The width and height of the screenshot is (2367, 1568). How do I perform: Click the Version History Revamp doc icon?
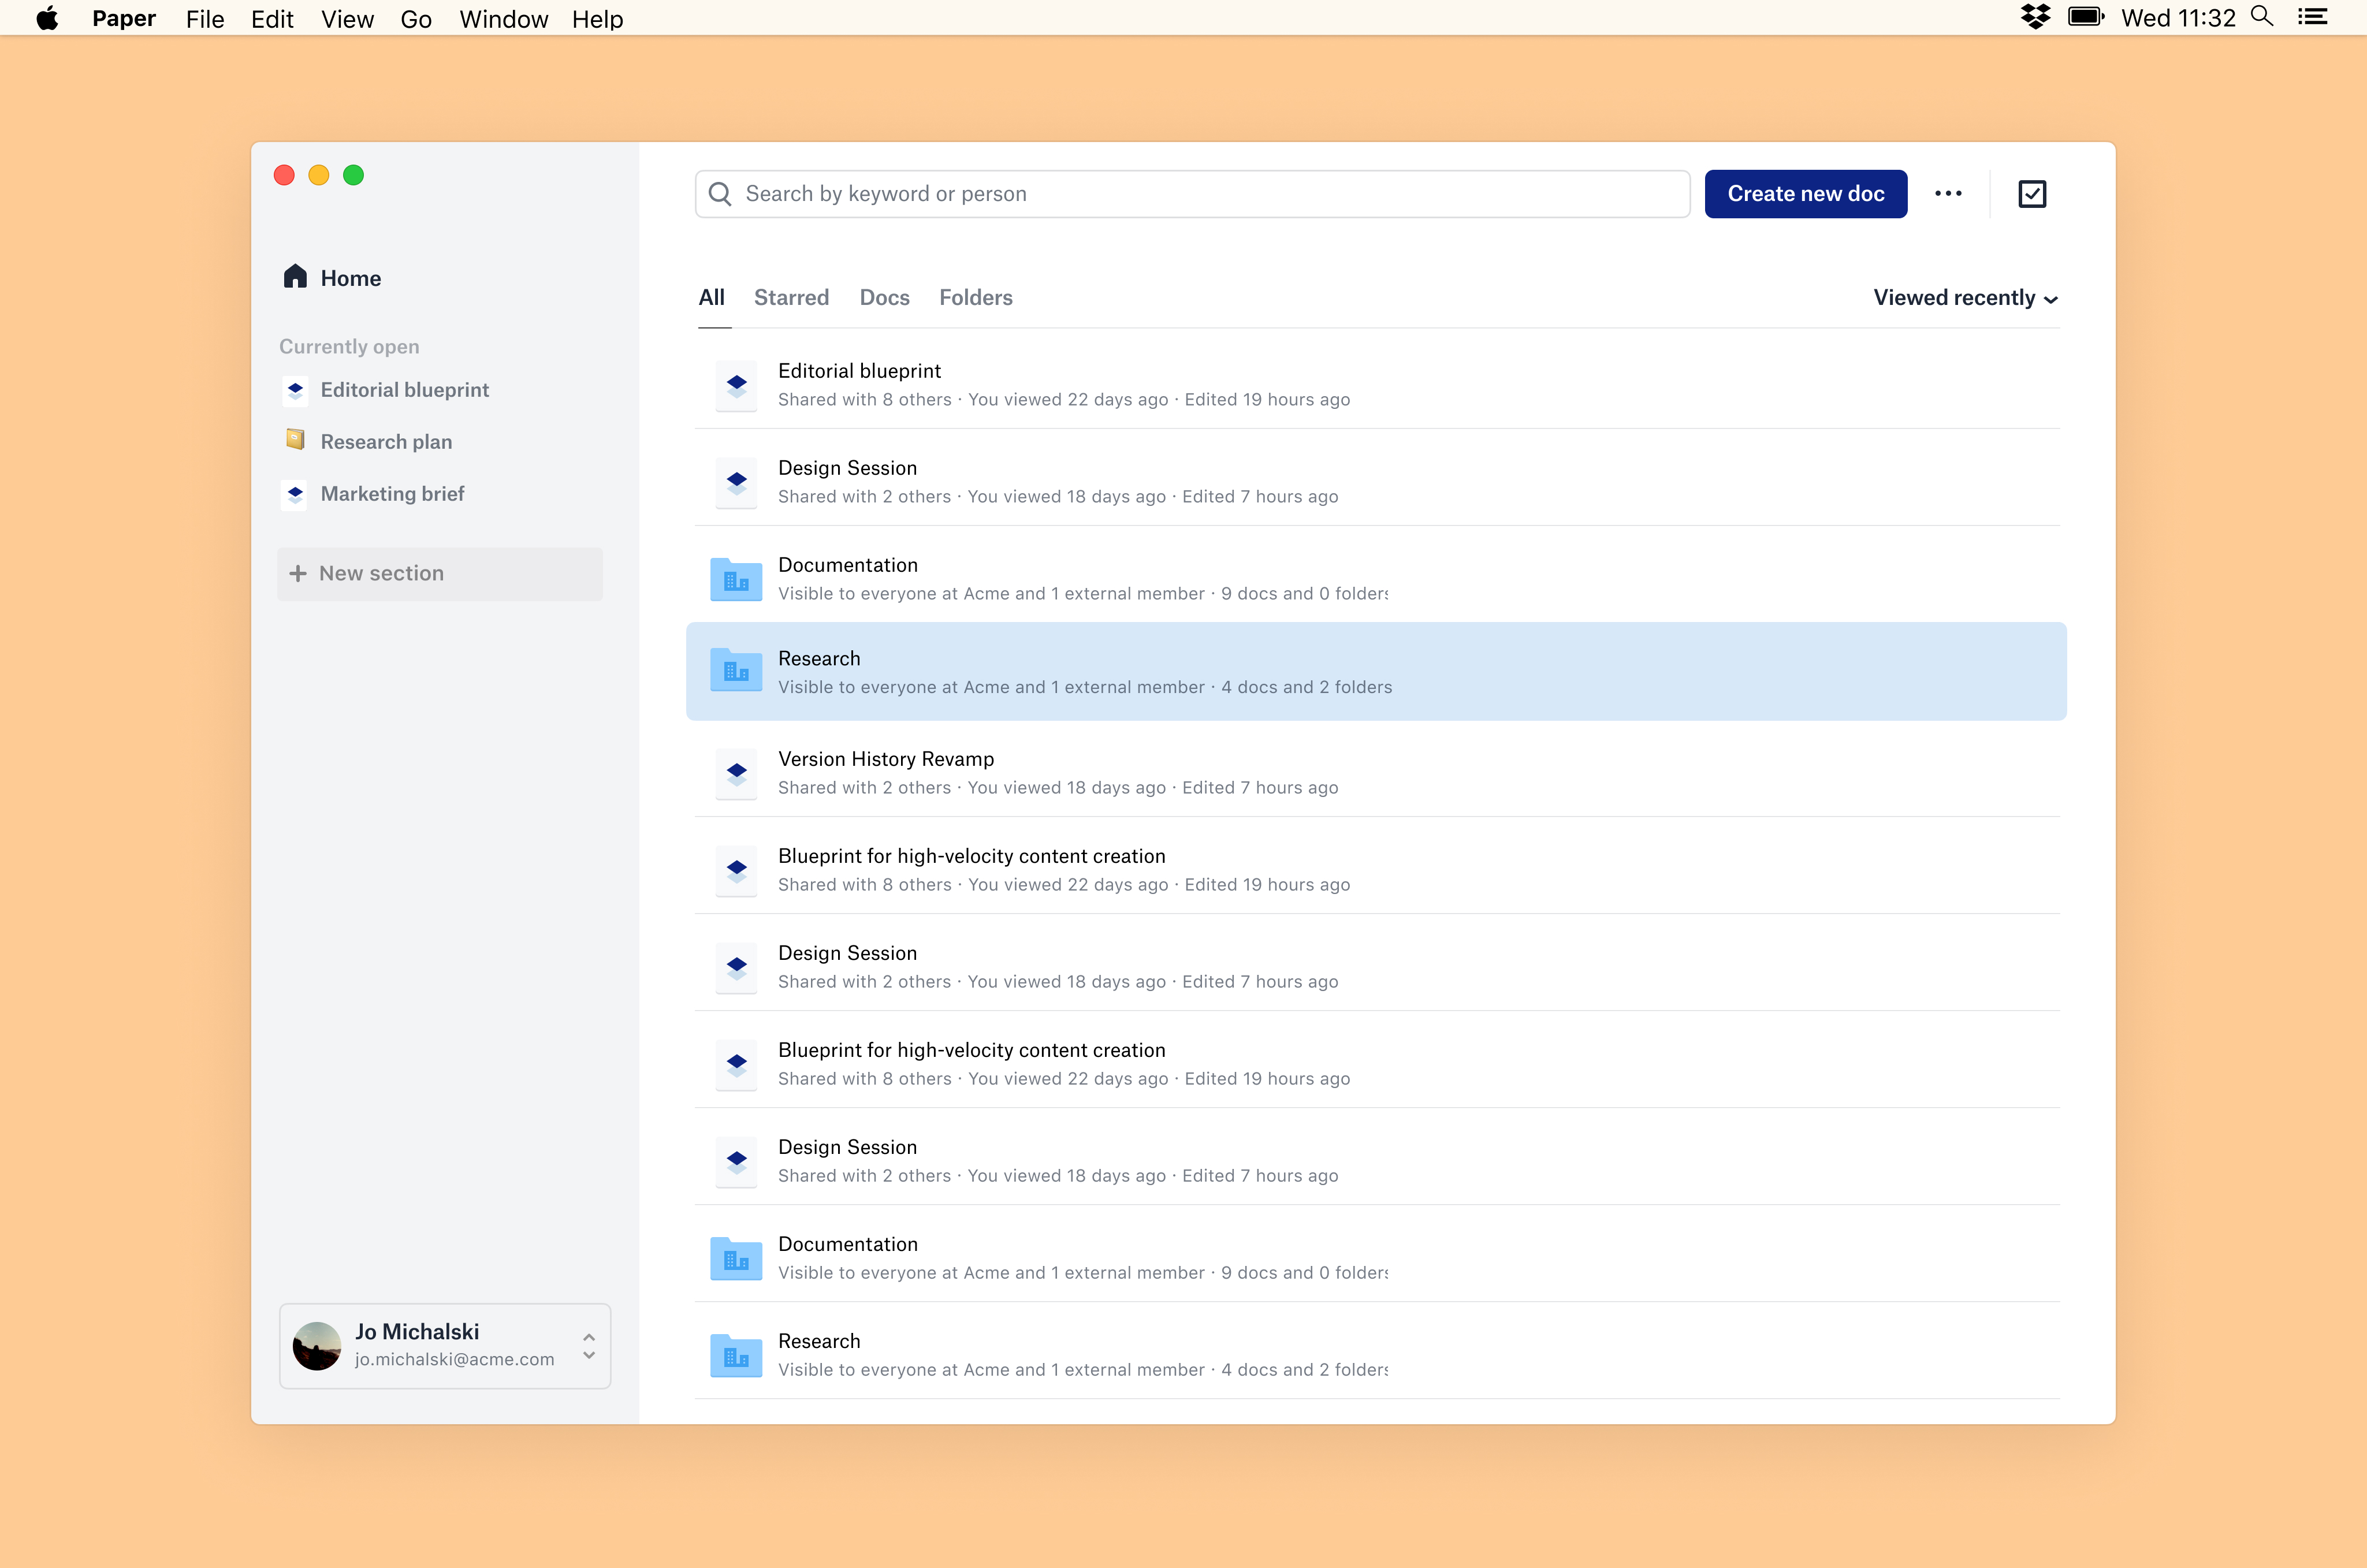click(x=737, y=772)
